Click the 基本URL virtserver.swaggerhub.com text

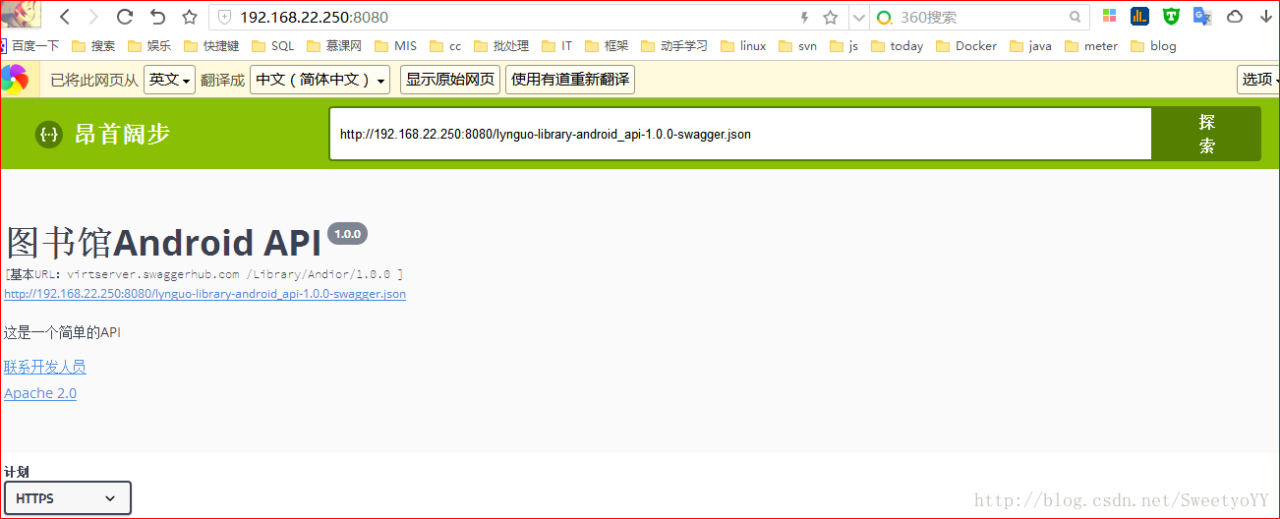(204, 274)
